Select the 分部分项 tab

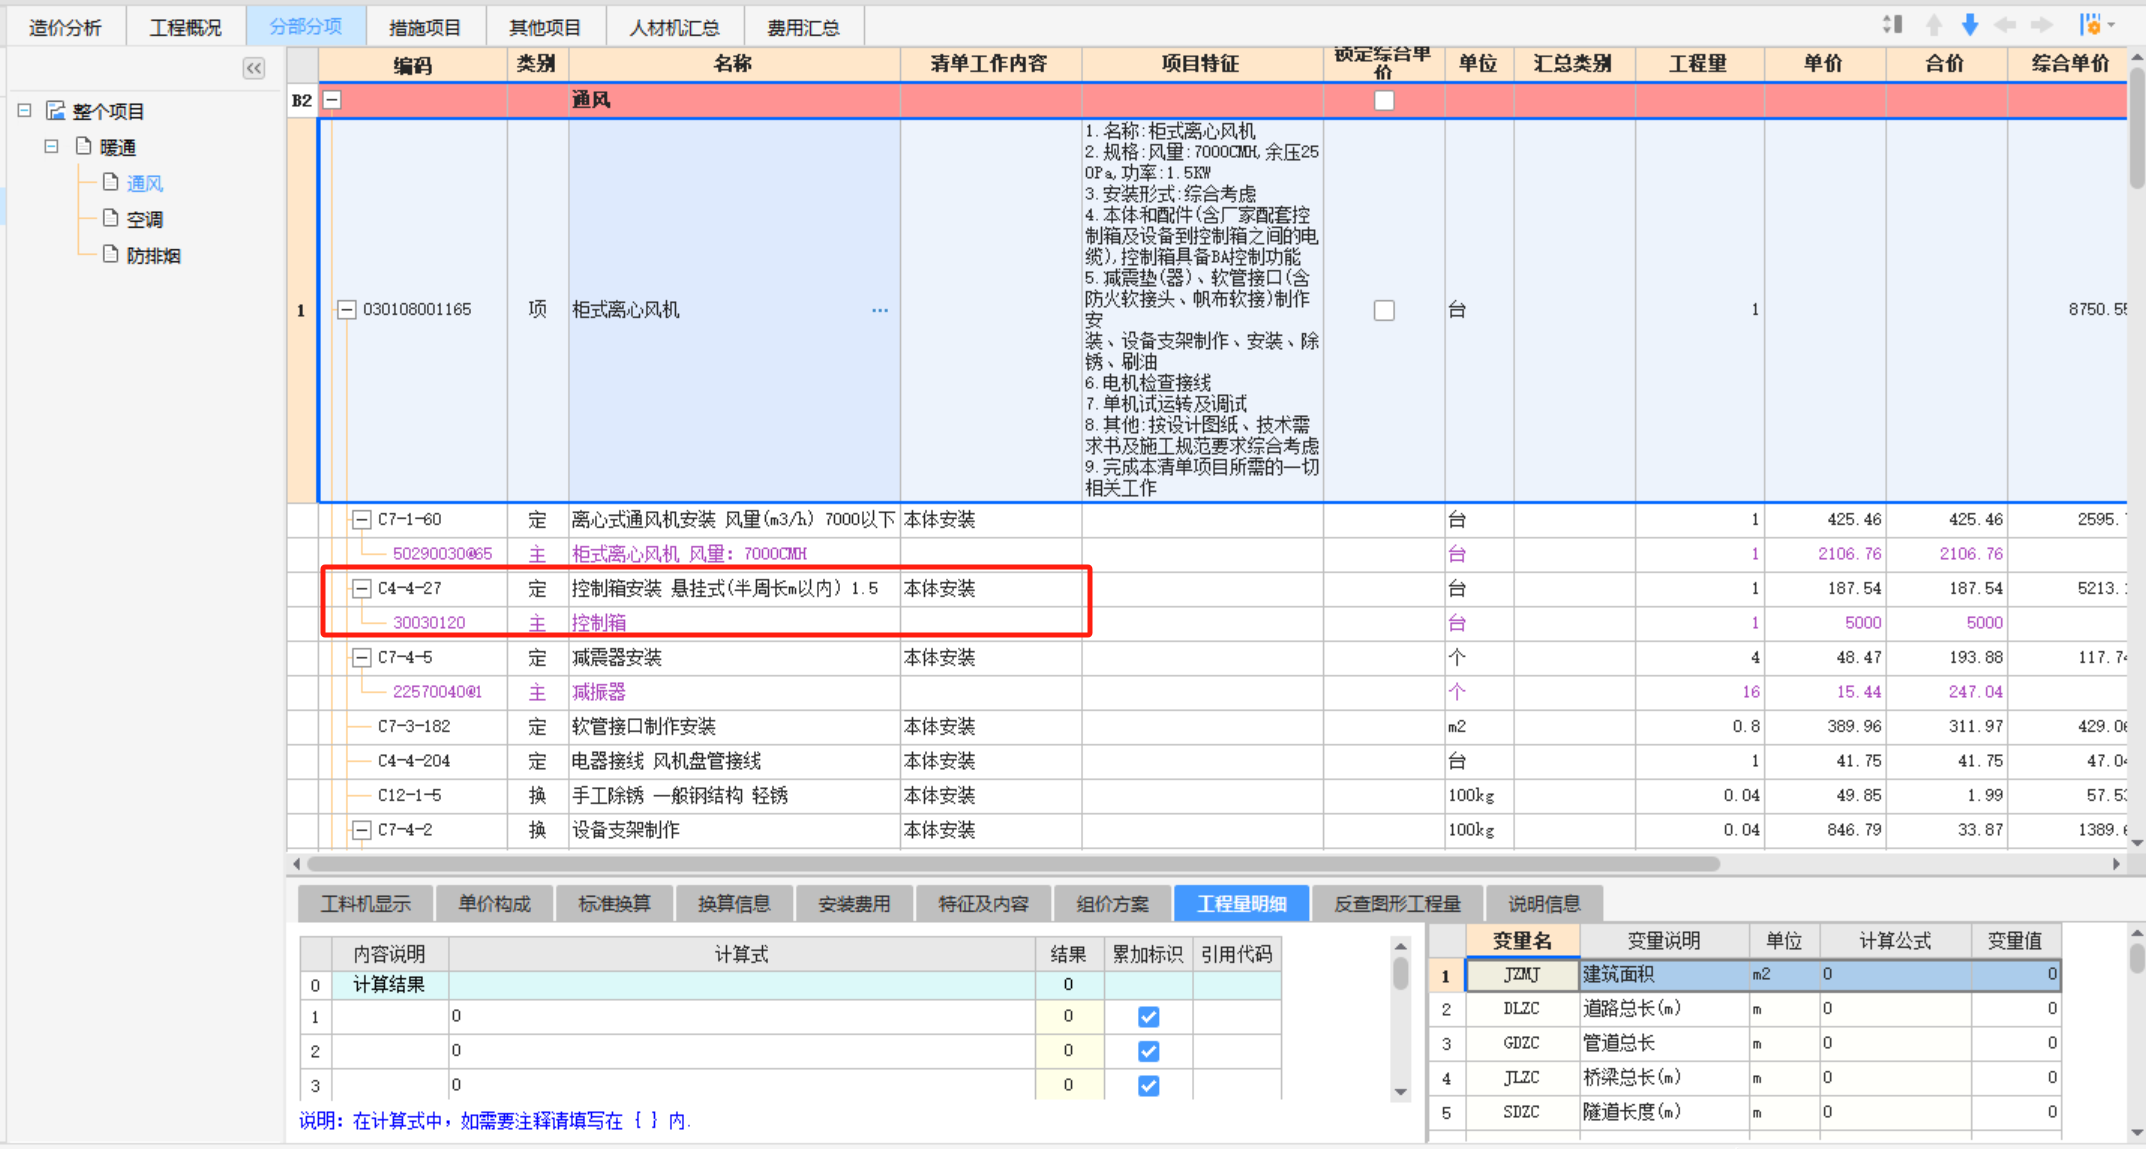(306, 26)
